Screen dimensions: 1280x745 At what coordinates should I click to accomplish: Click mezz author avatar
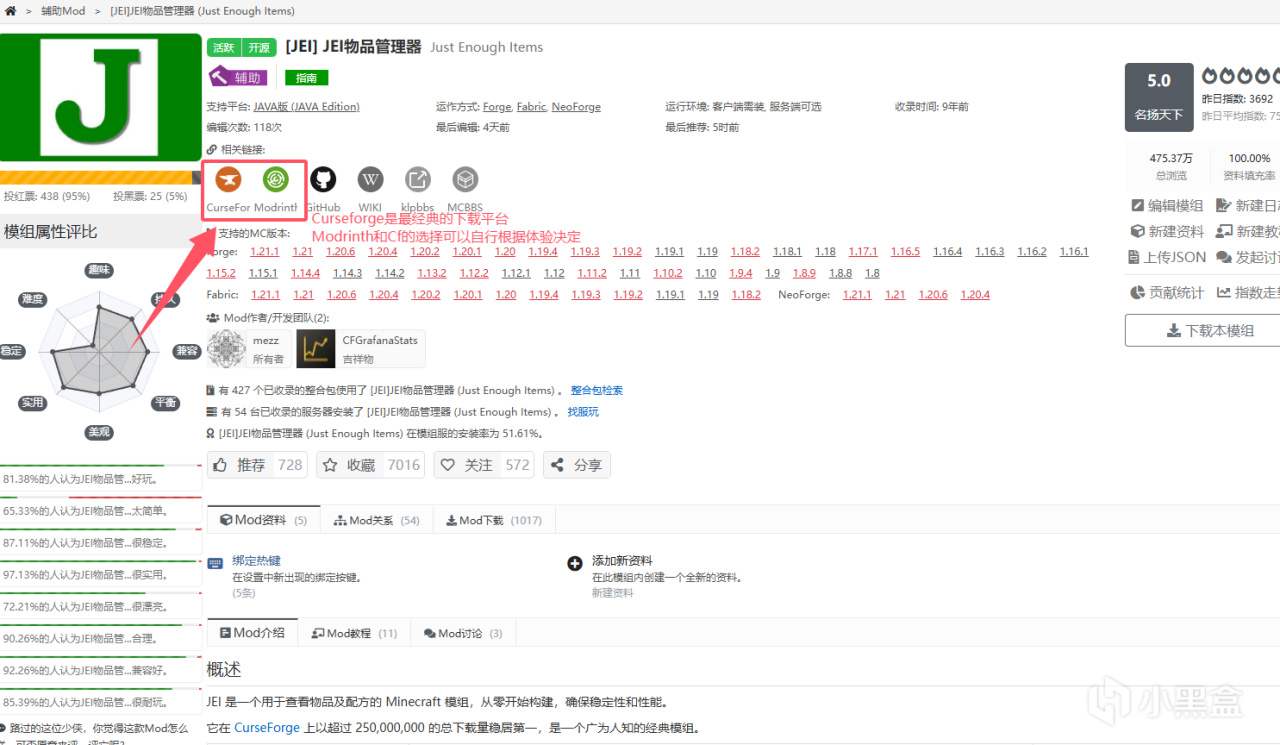[x=227, y=349]
